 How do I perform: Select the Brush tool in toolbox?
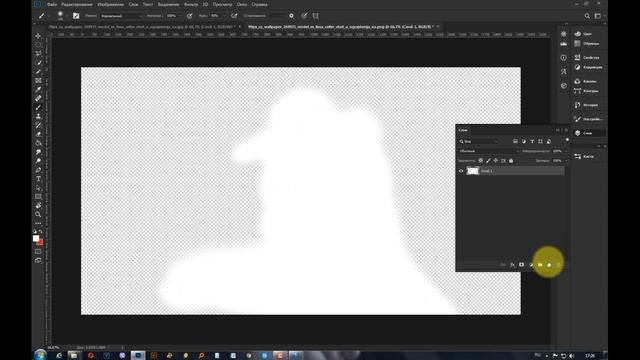38,107
